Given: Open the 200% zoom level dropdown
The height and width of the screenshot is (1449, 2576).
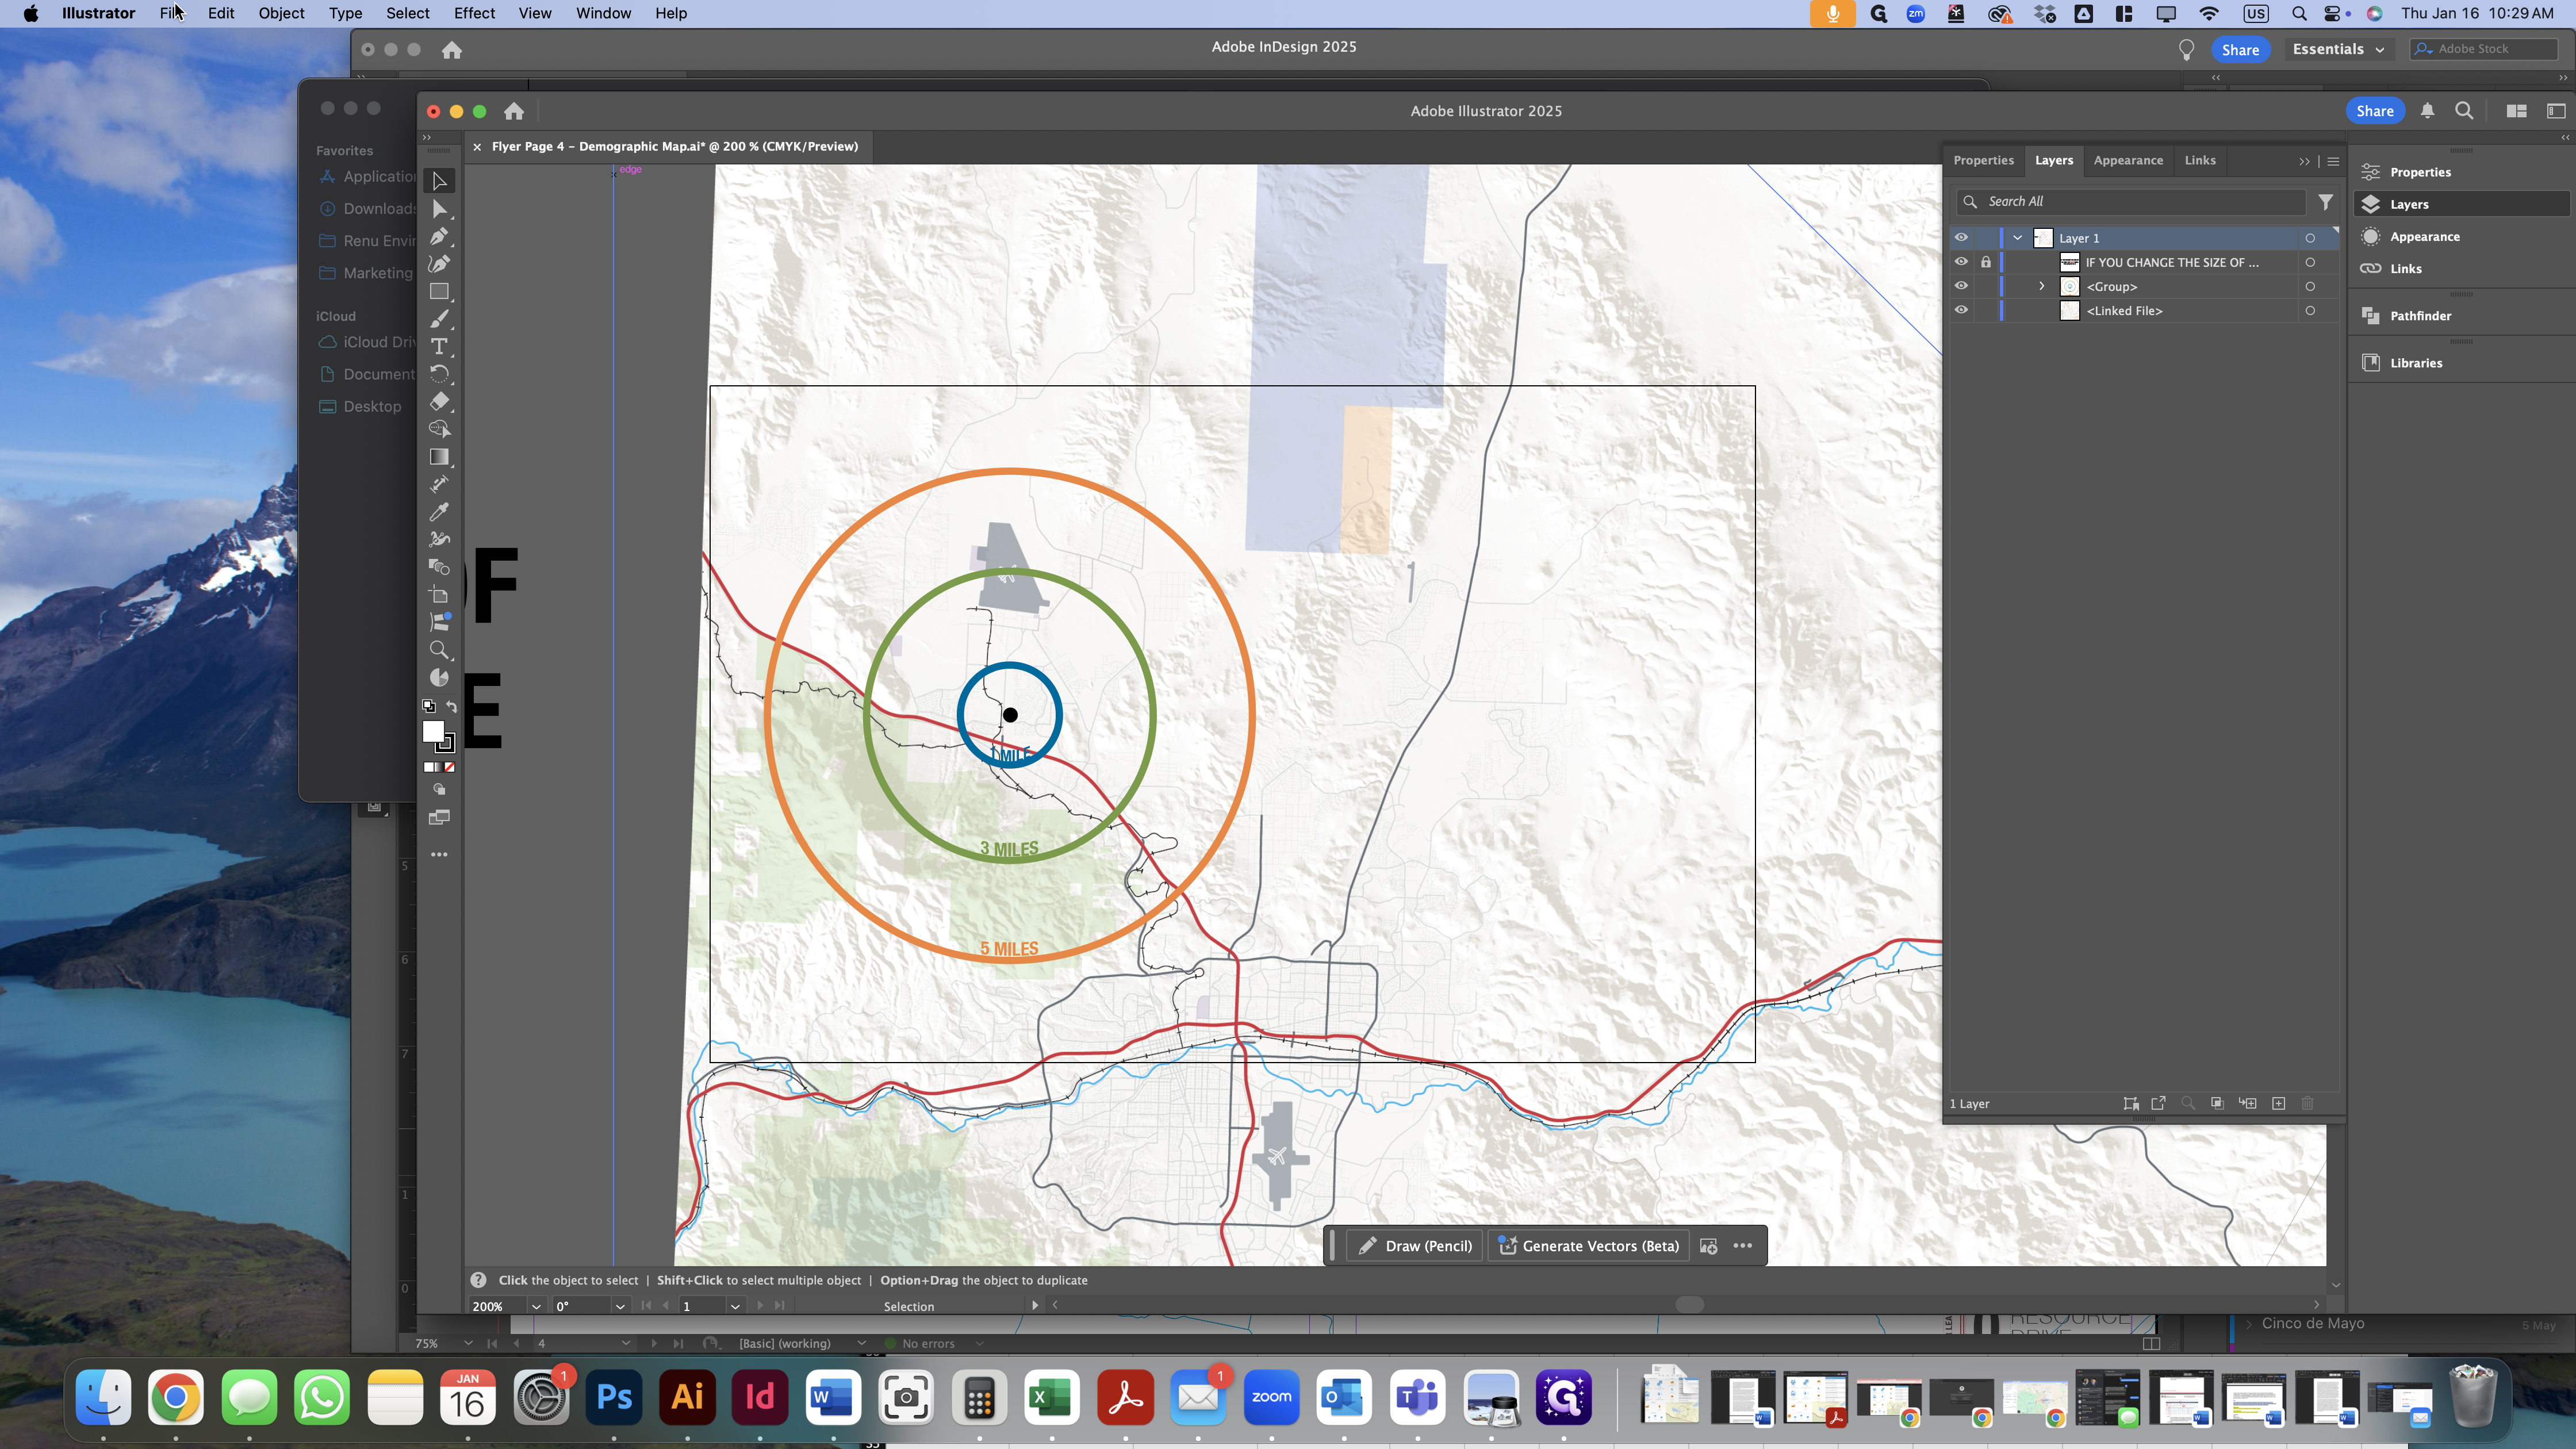Looking at the screenshot, I should tap(536, 1306).
